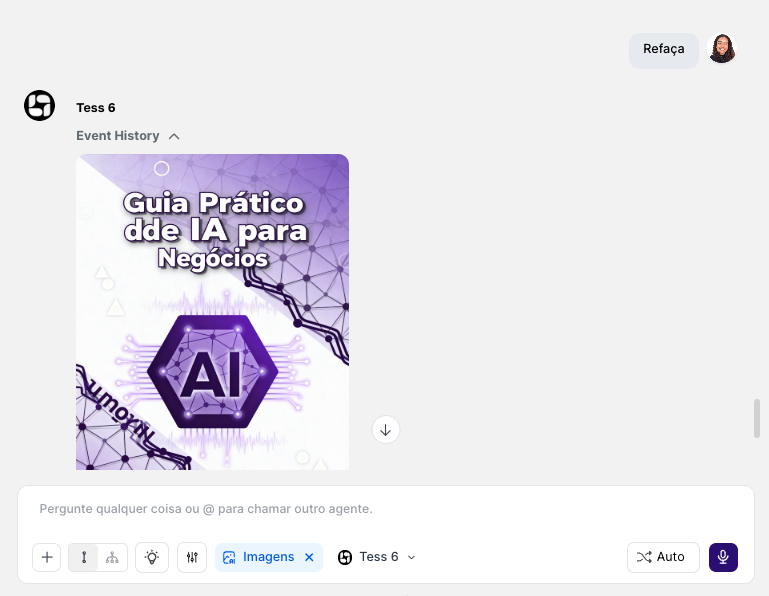Click the message input field
The image size is (769, 596).
pos(385,509)
